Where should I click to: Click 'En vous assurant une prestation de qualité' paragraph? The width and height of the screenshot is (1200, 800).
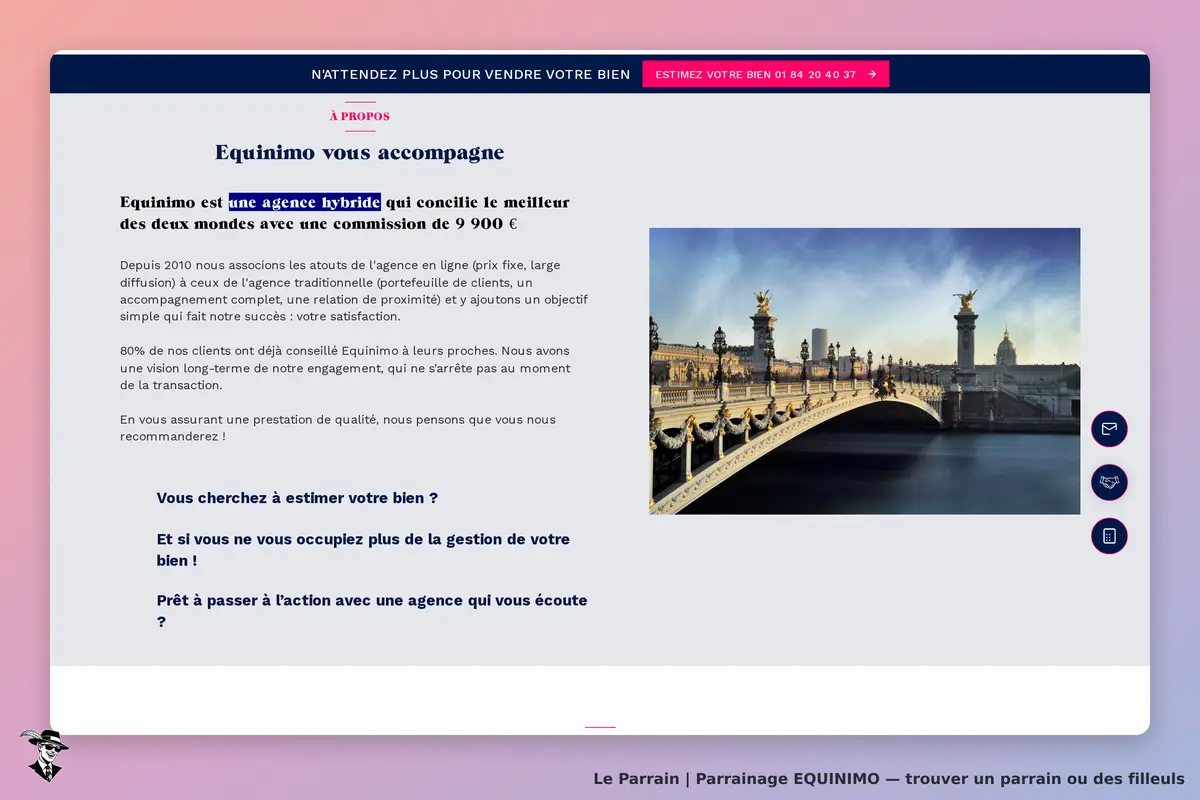pyautogui.click(x=338, y=428)
